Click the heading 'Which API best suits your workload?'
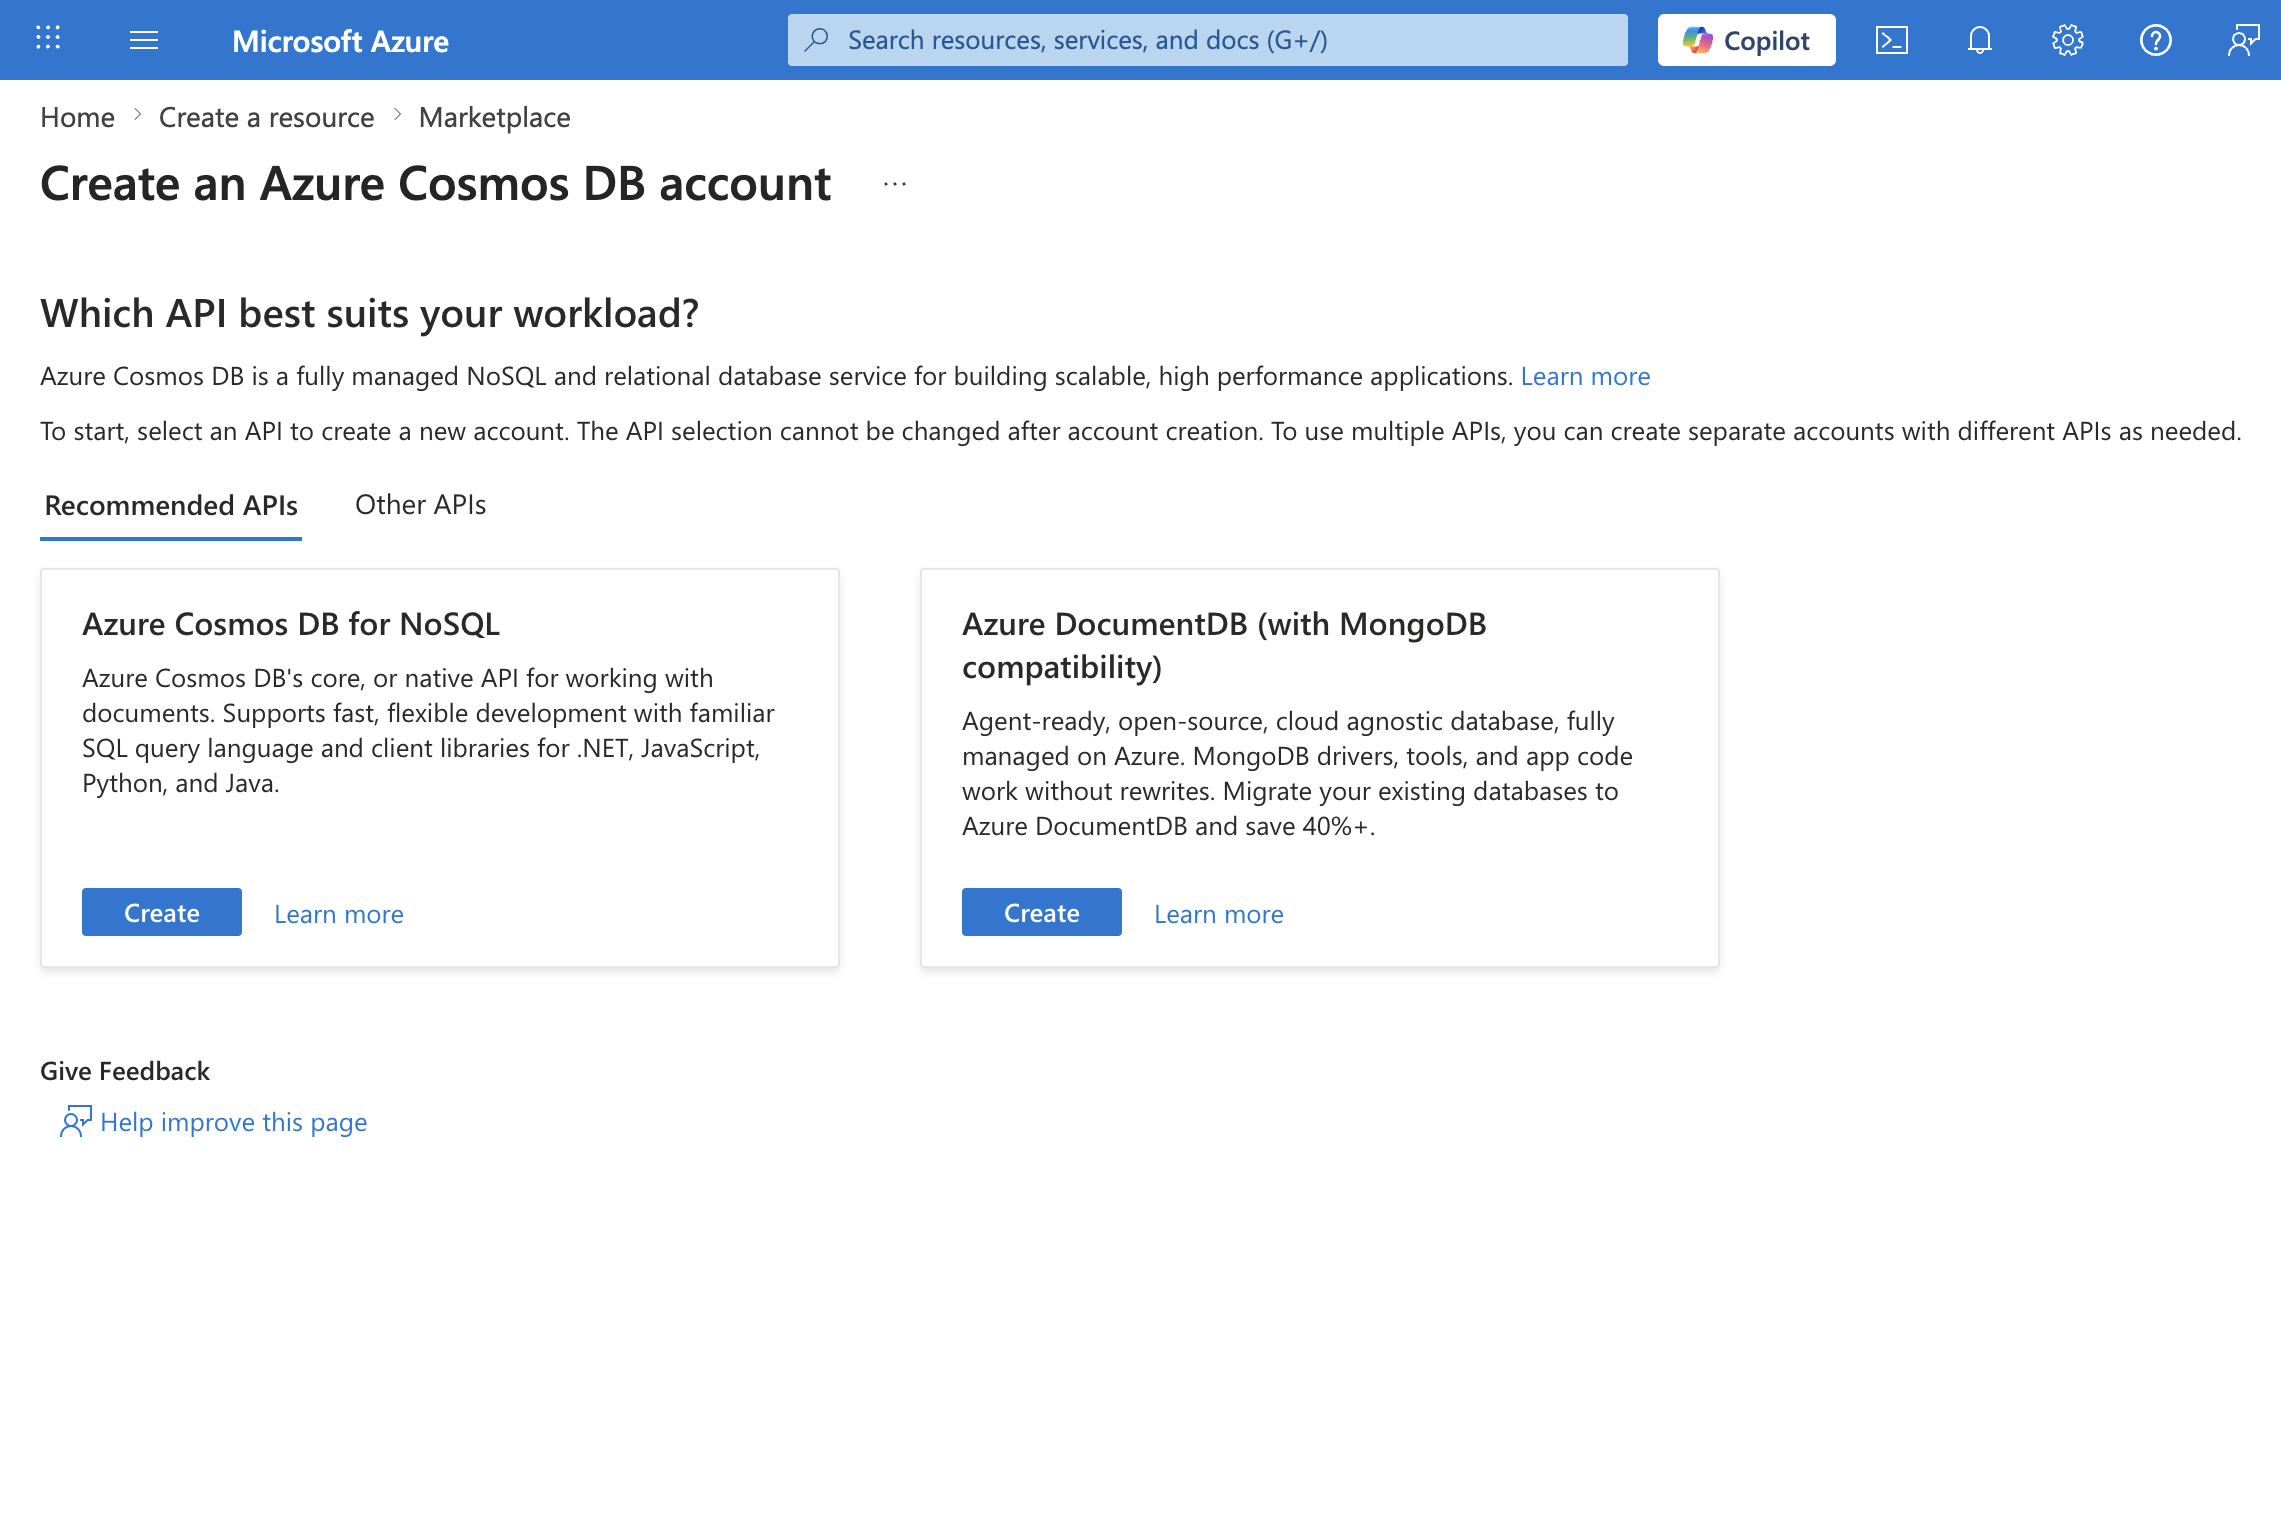 pos(369,314)
